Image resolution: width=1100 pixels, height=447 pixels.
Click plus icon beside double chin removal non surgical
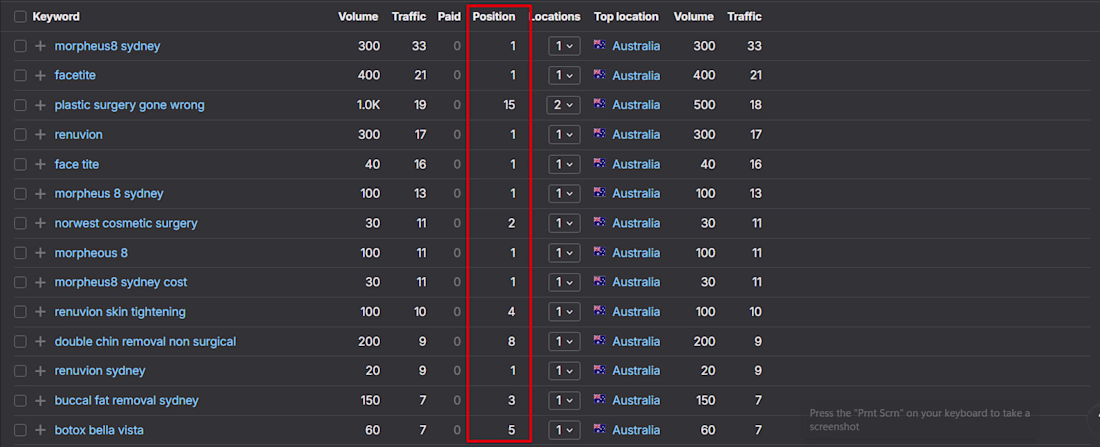(x=41, y=342)
